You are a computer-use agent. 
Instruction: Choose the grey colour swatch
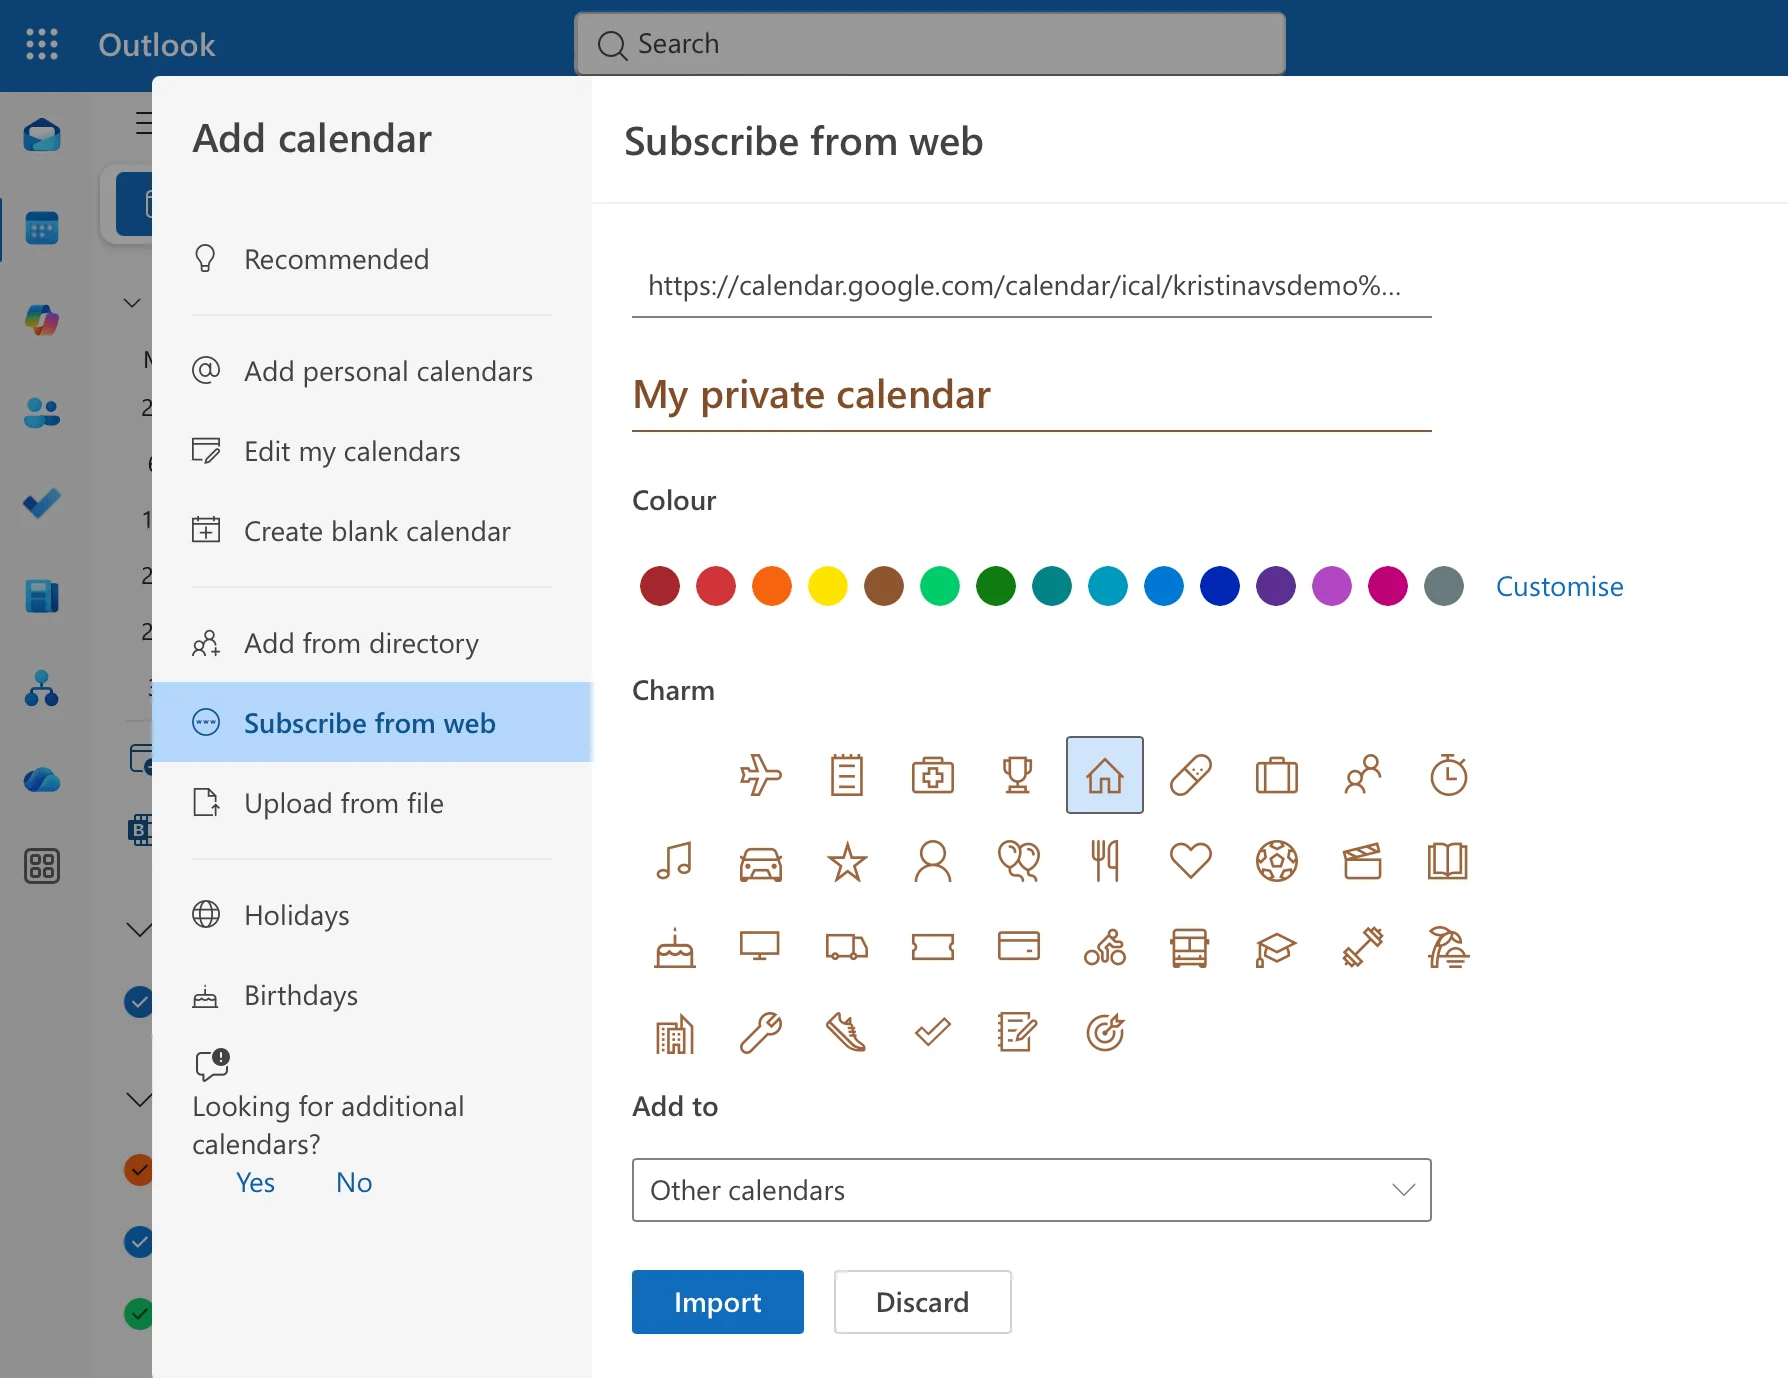tap(1444, 586)
